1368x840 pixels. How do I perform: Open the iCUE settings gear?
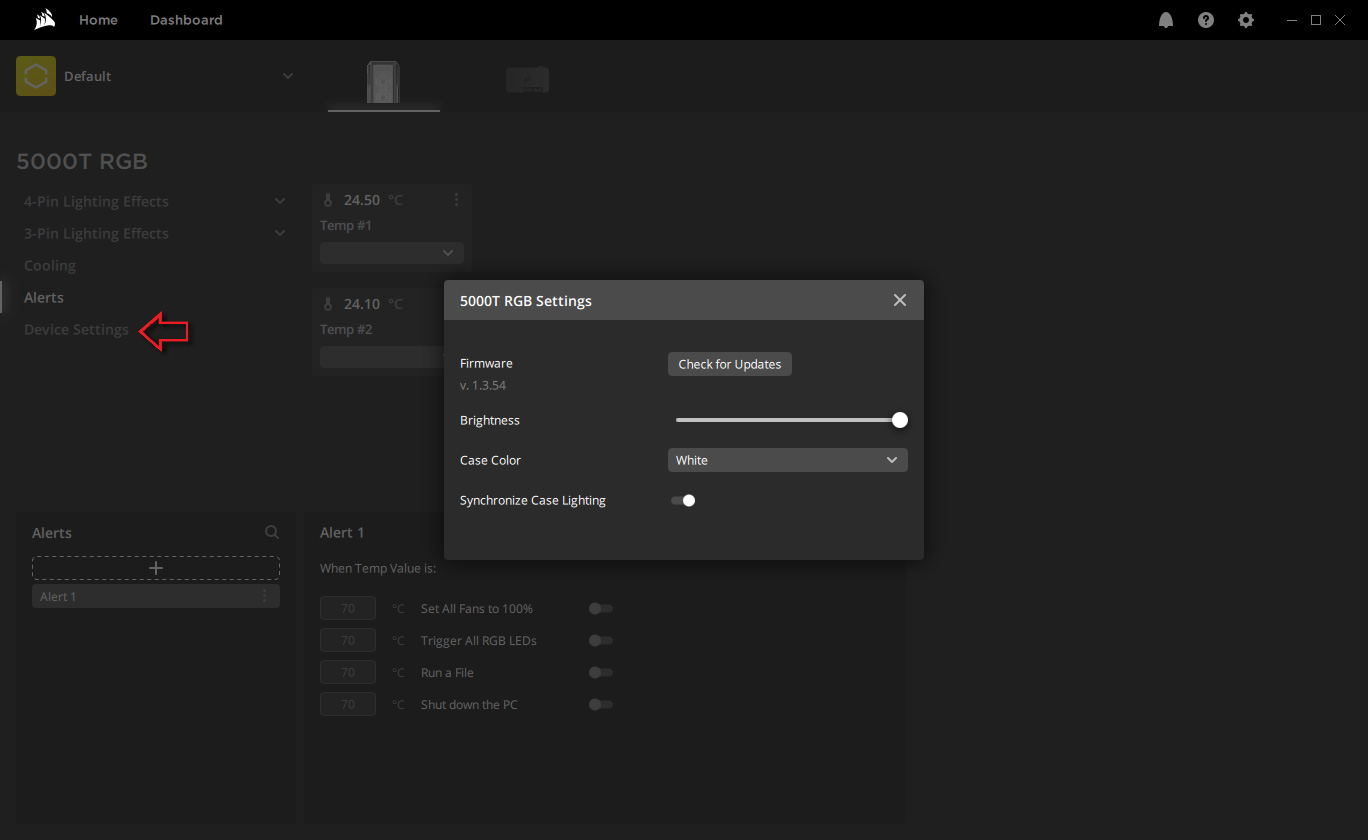[1246, 20]
